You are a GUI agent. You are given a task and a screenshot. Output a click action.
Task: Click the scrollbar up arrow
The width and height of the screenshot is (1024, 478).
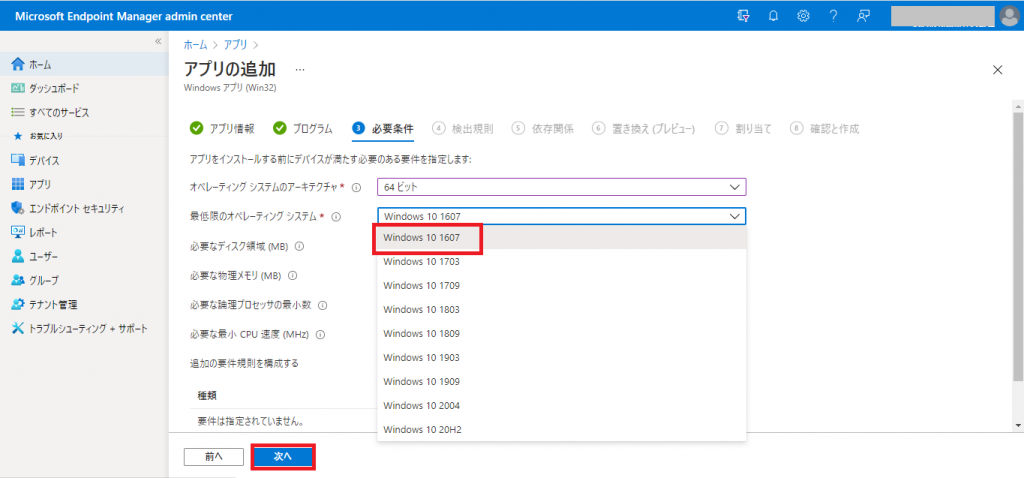[x=1017, y=104]
